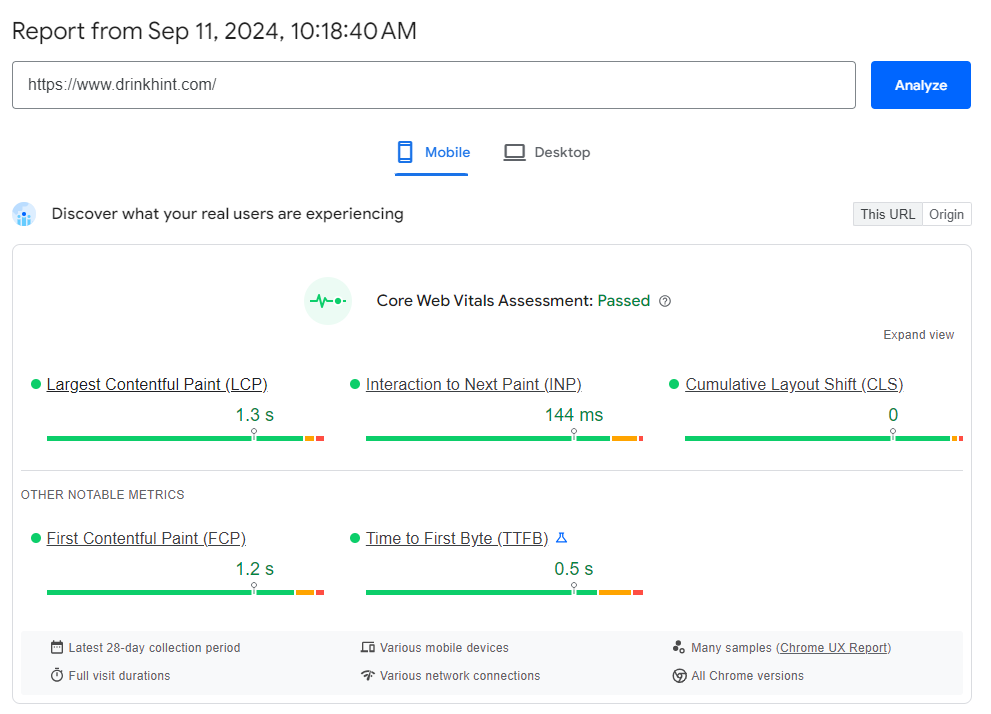Open Interaction to Next Paint (INP) link

[x=473, y=384]
